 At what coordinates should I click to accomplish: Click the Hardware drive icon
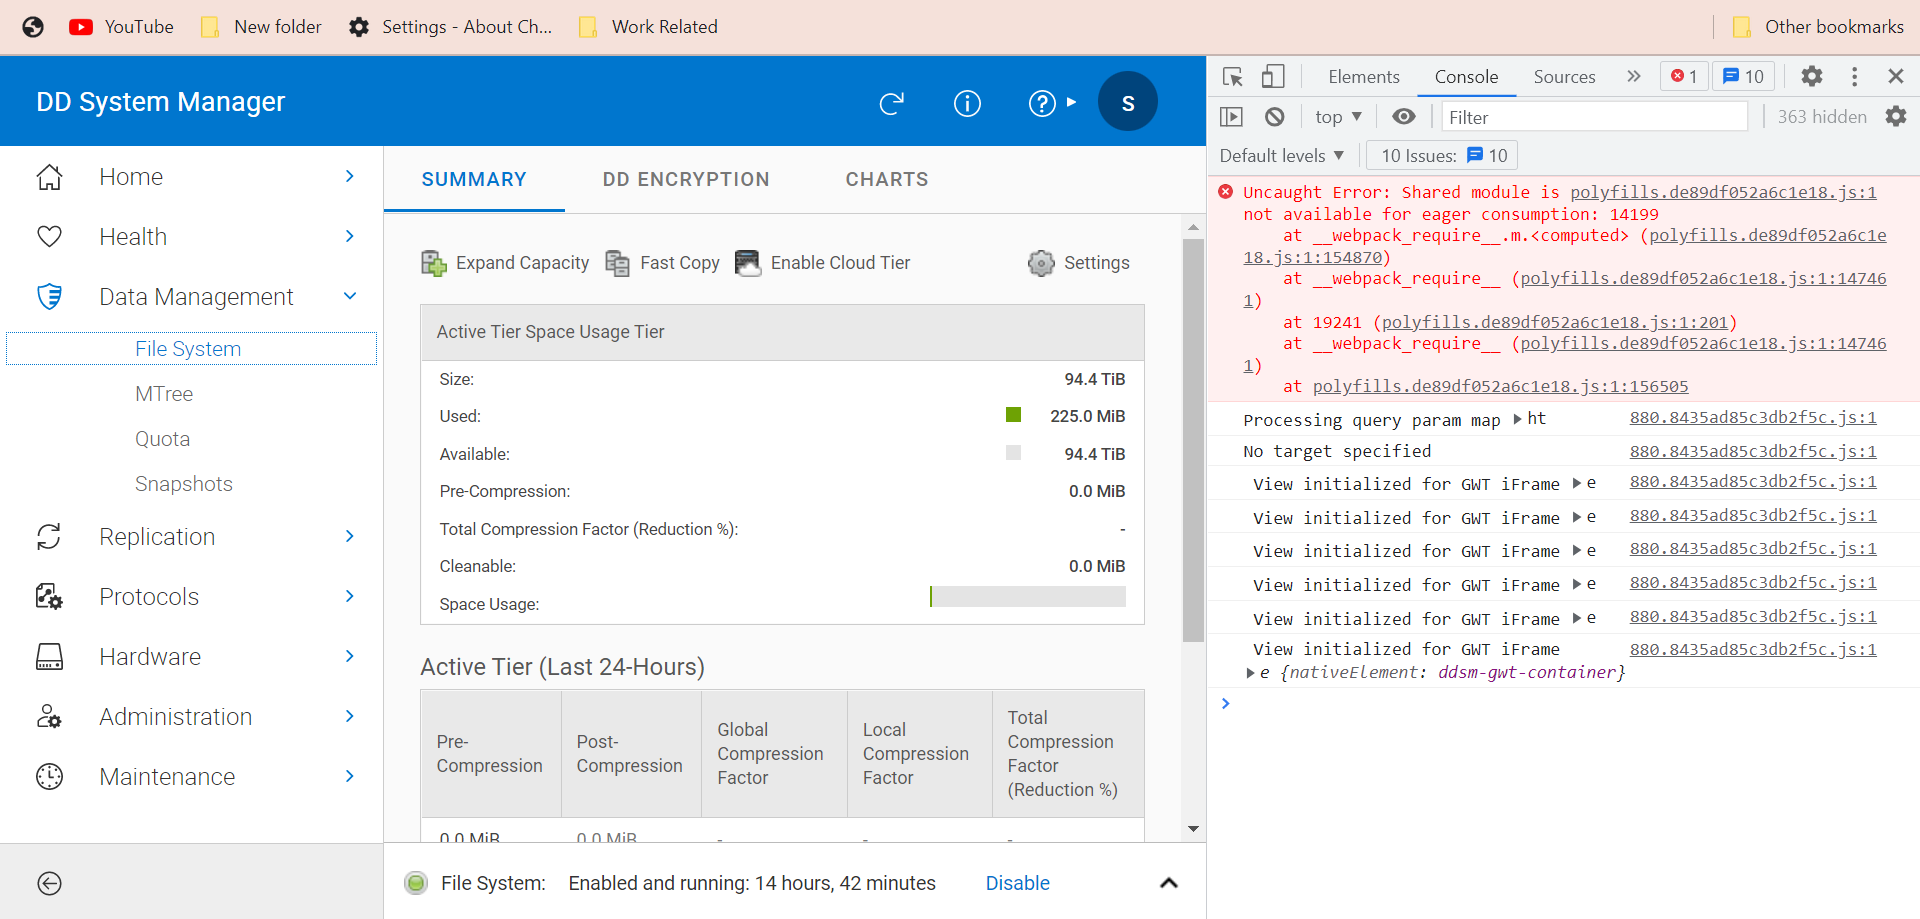(49, 657)
